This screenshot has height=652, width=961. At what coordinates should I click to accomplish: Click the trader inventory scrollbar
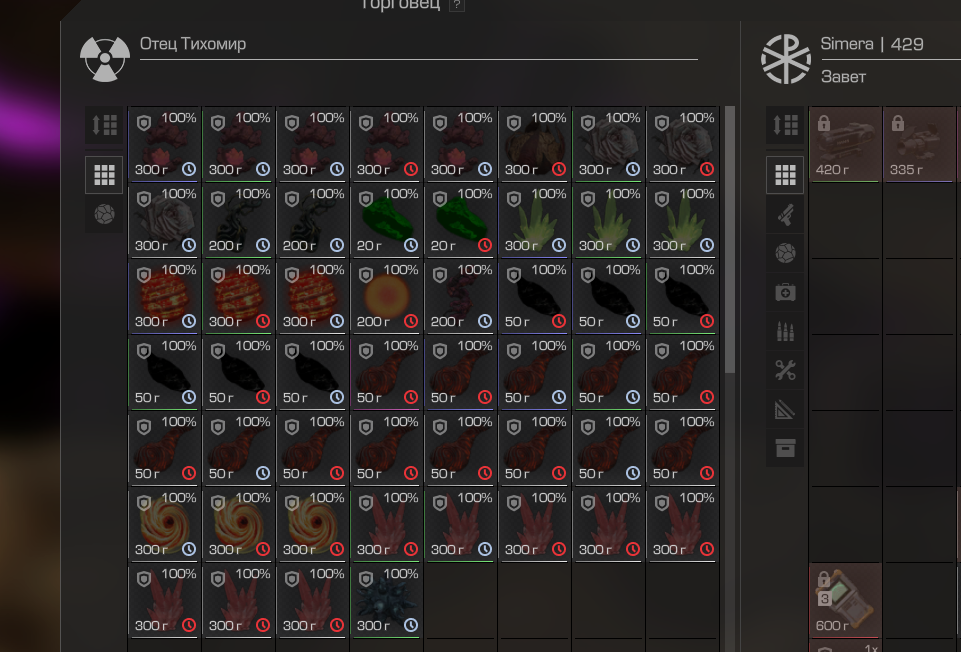729,239
